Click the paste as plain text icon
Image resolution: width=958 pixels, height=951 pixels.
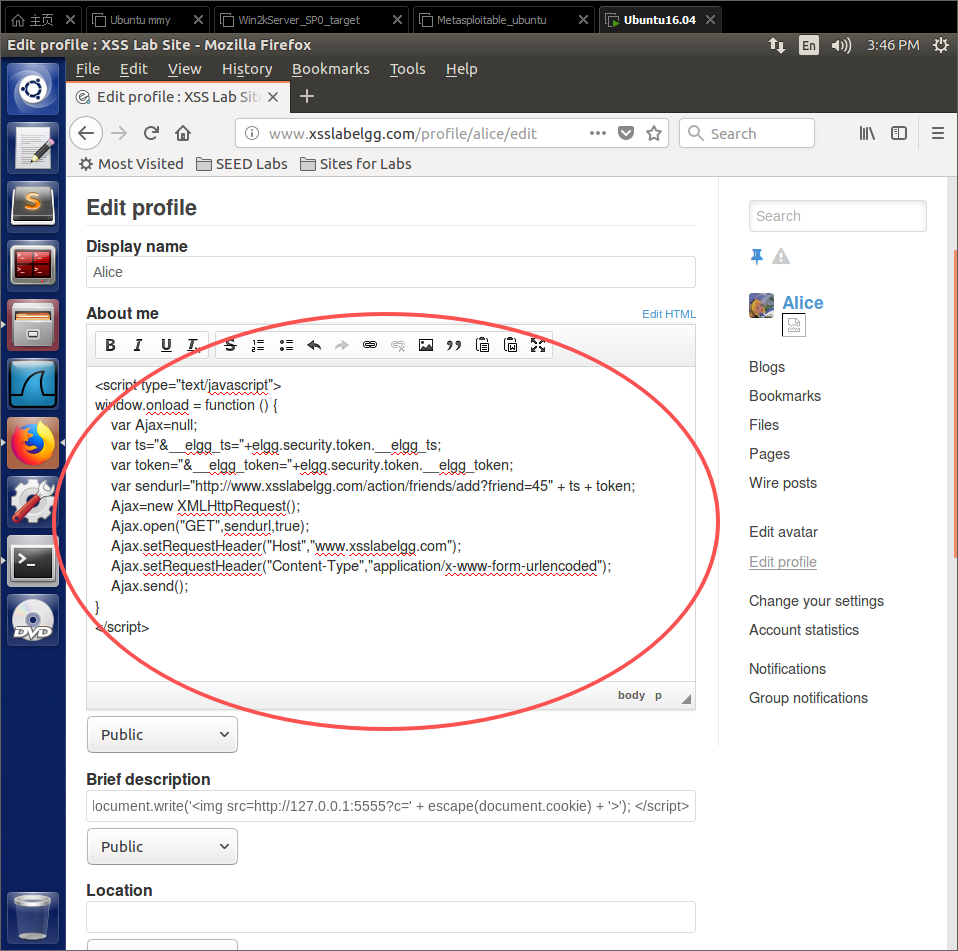coord(482,345)
